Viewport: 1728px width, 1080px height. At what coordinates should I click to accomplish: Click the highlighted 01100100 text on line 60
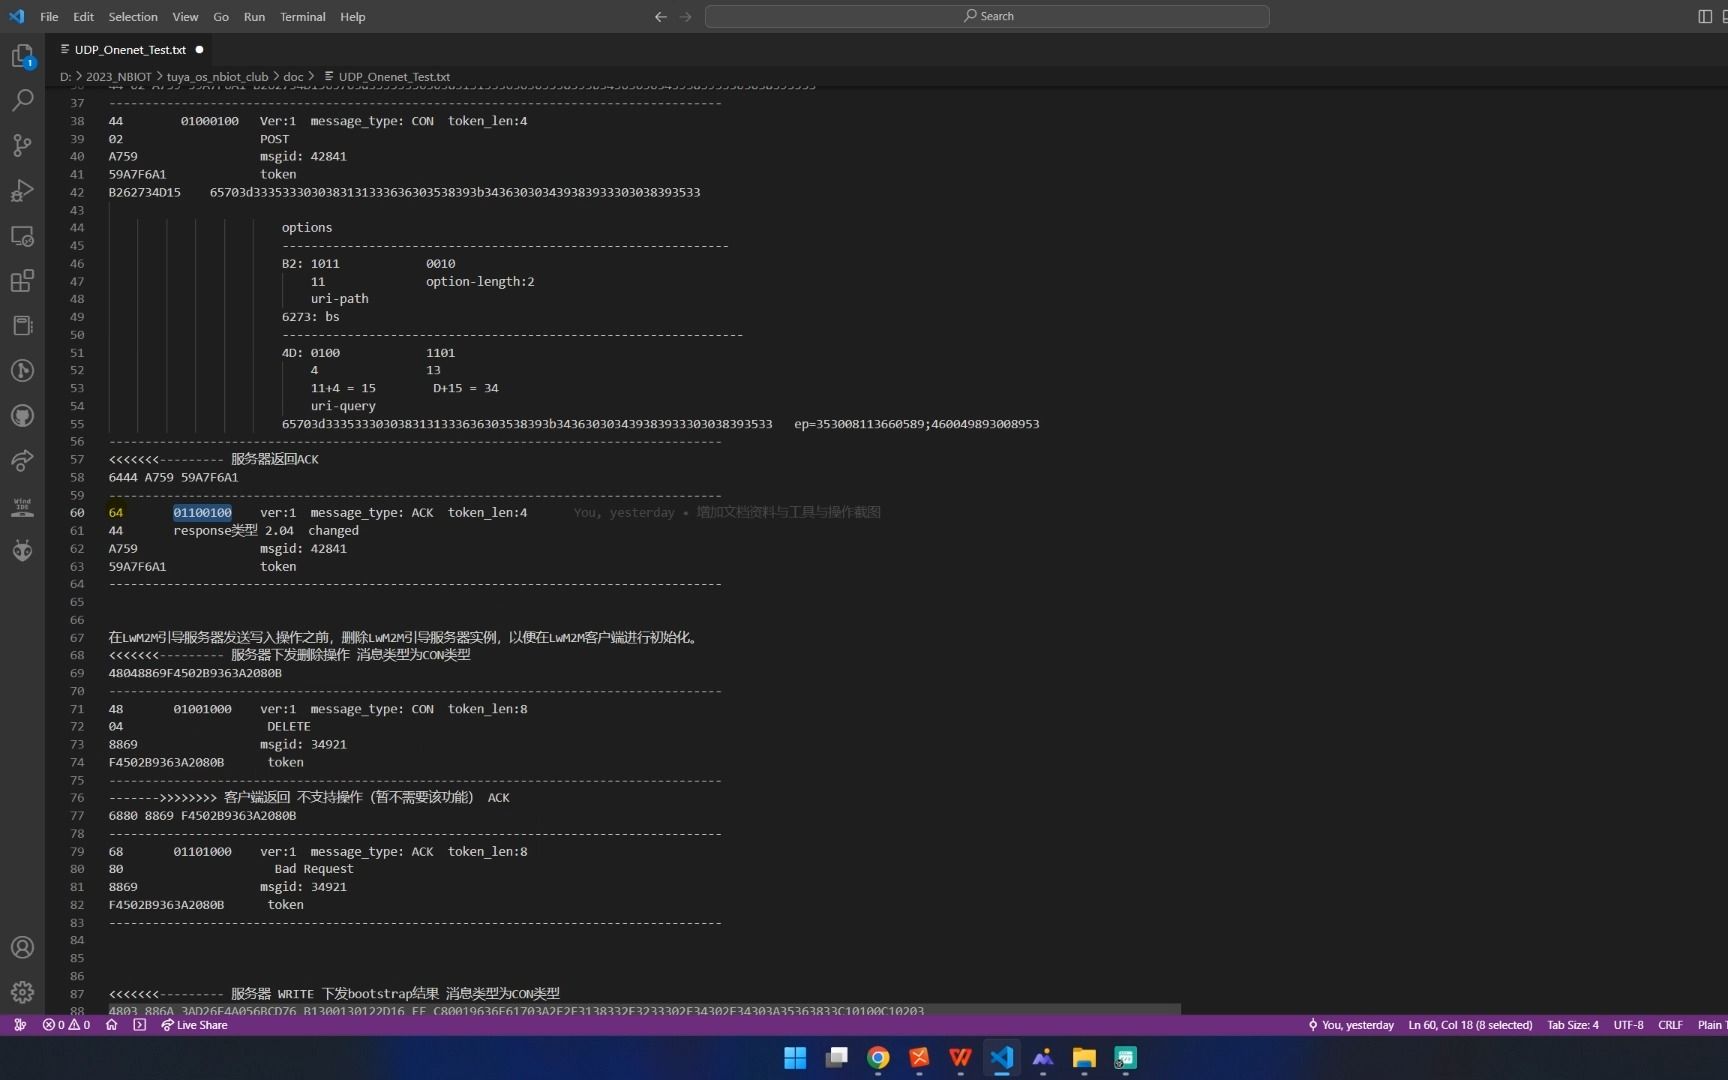click(202, 513)
